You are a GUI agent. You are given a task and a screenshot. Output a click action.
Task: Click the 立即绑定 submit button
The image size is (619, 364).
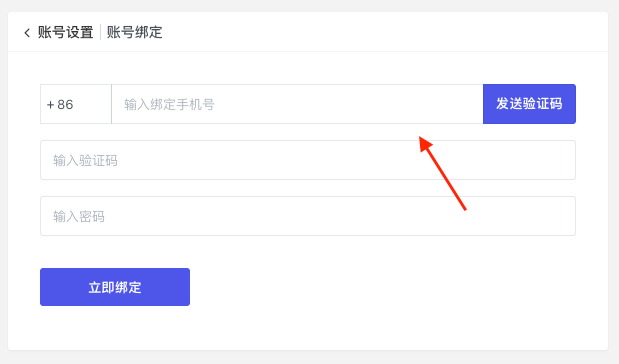(x=115, y=287)
